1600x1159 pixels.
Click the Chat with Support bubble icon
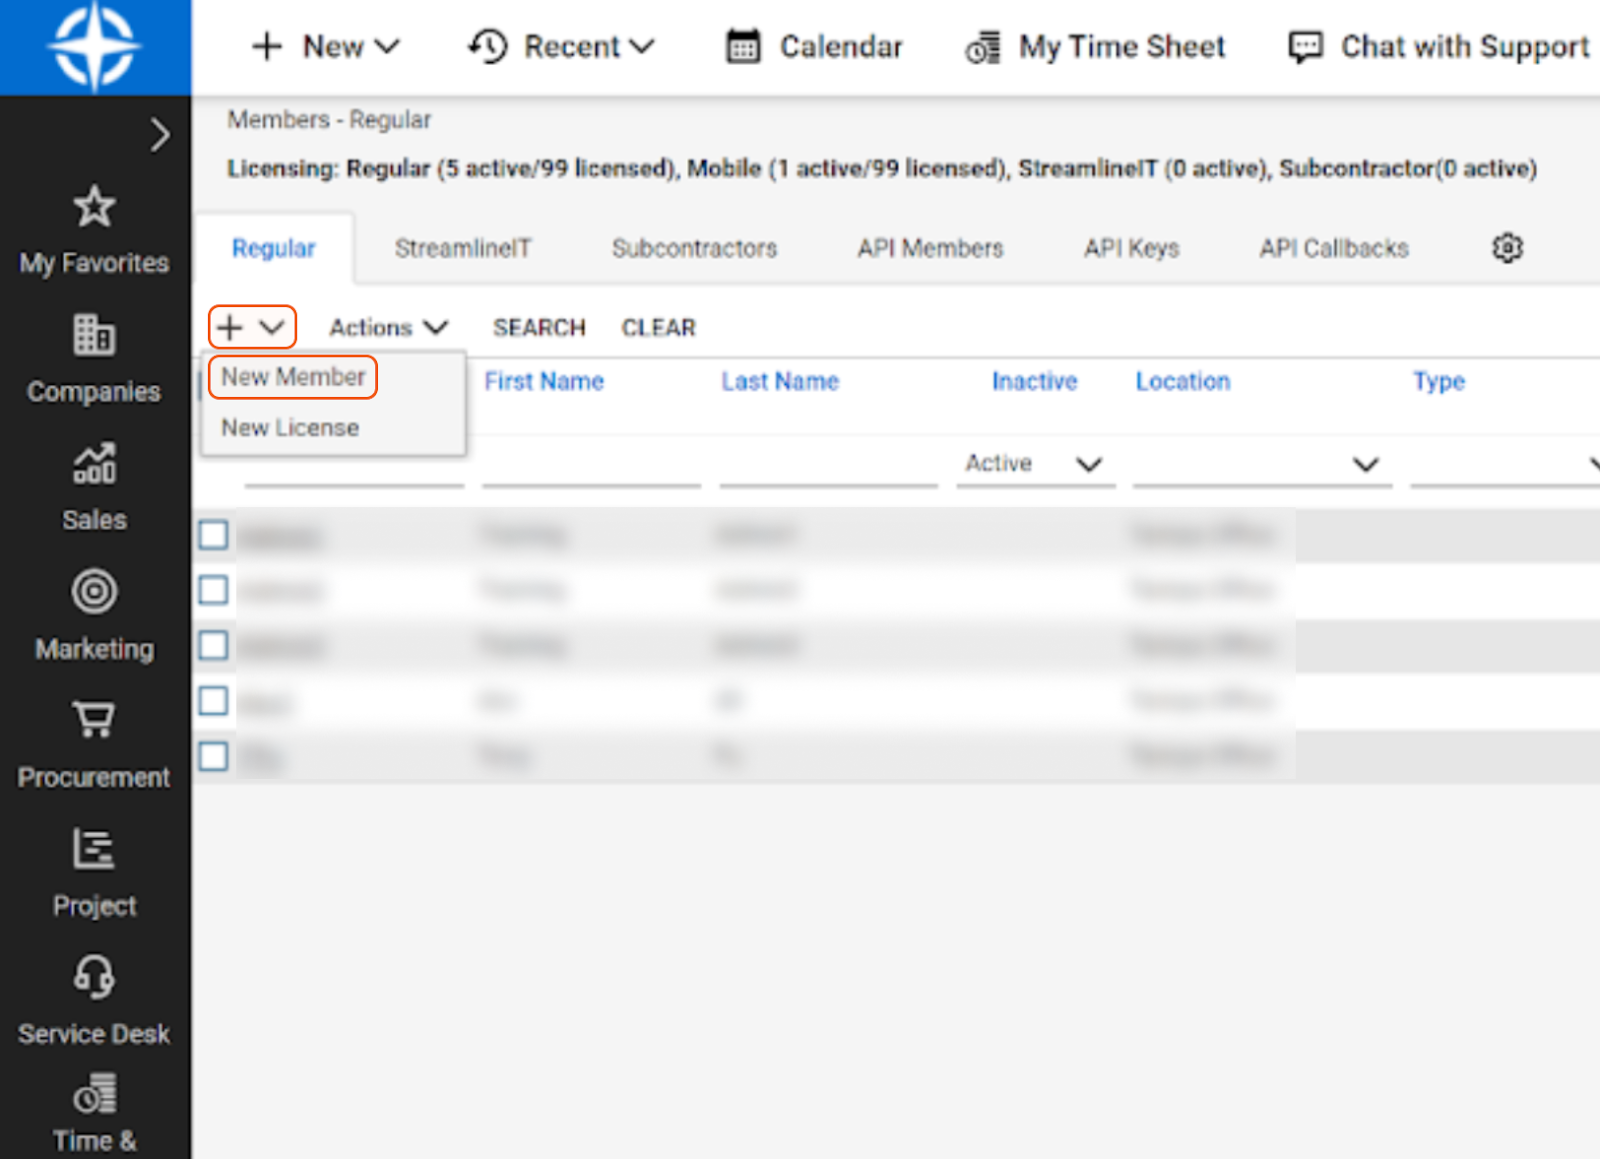pyautogui.click(x=1305, y=47)
